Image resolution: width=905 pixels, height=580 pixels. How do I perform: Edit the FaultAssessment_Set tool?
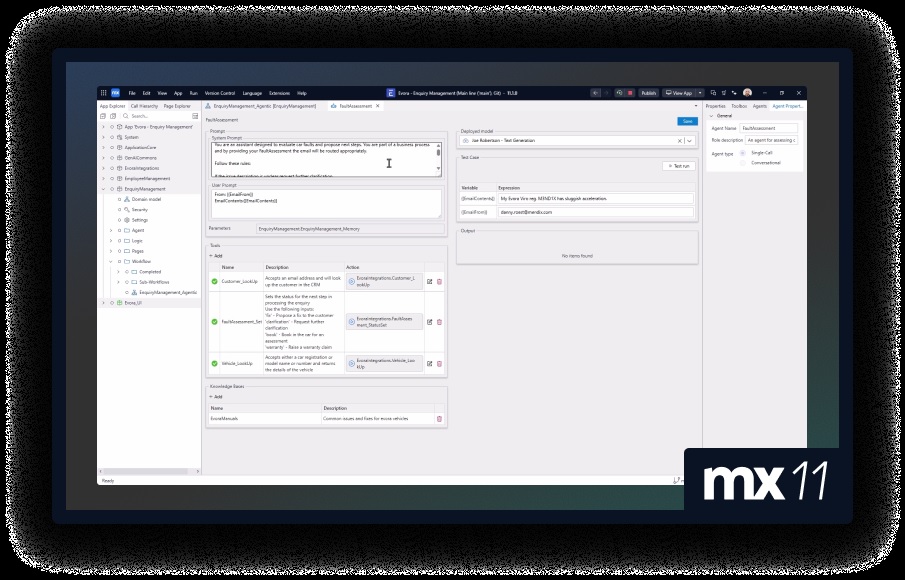point(428,321)
